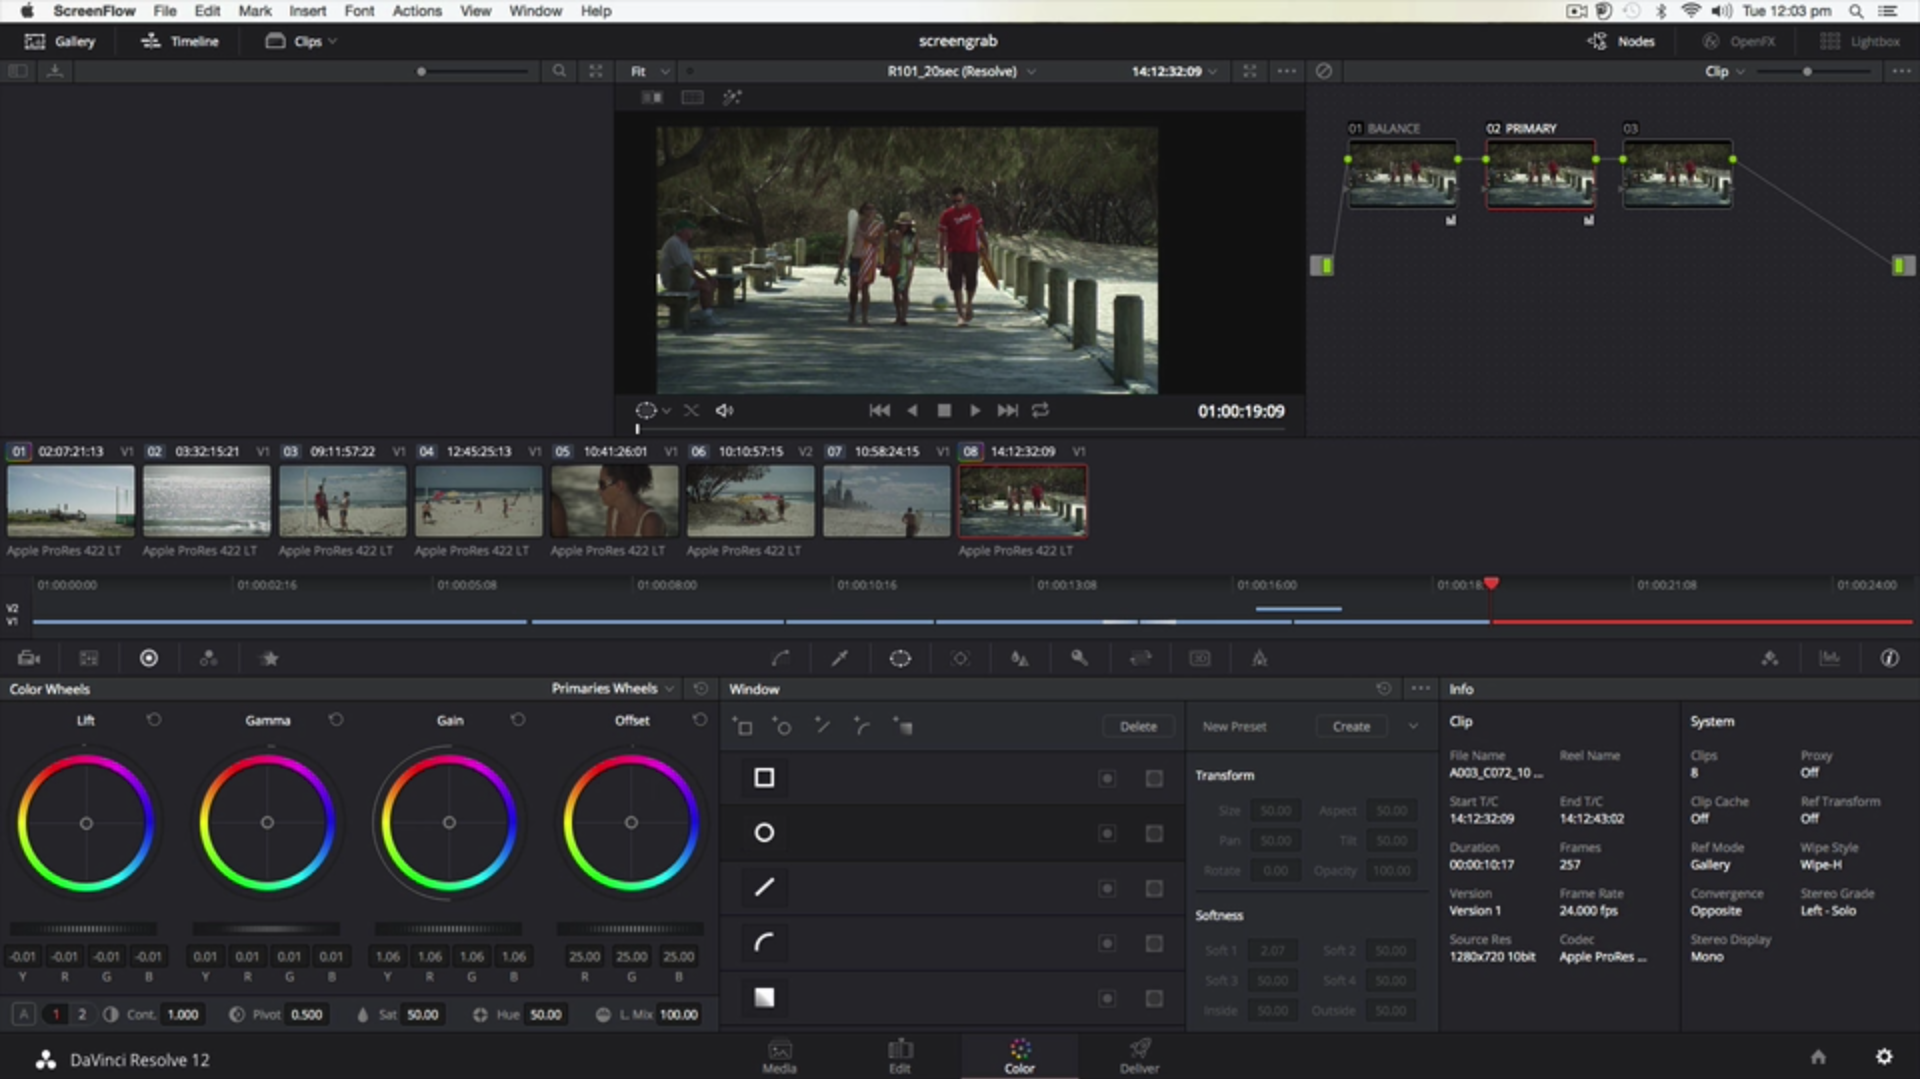
Task: Go to the project manager home icon
Action: [x=1818, y=1057]
